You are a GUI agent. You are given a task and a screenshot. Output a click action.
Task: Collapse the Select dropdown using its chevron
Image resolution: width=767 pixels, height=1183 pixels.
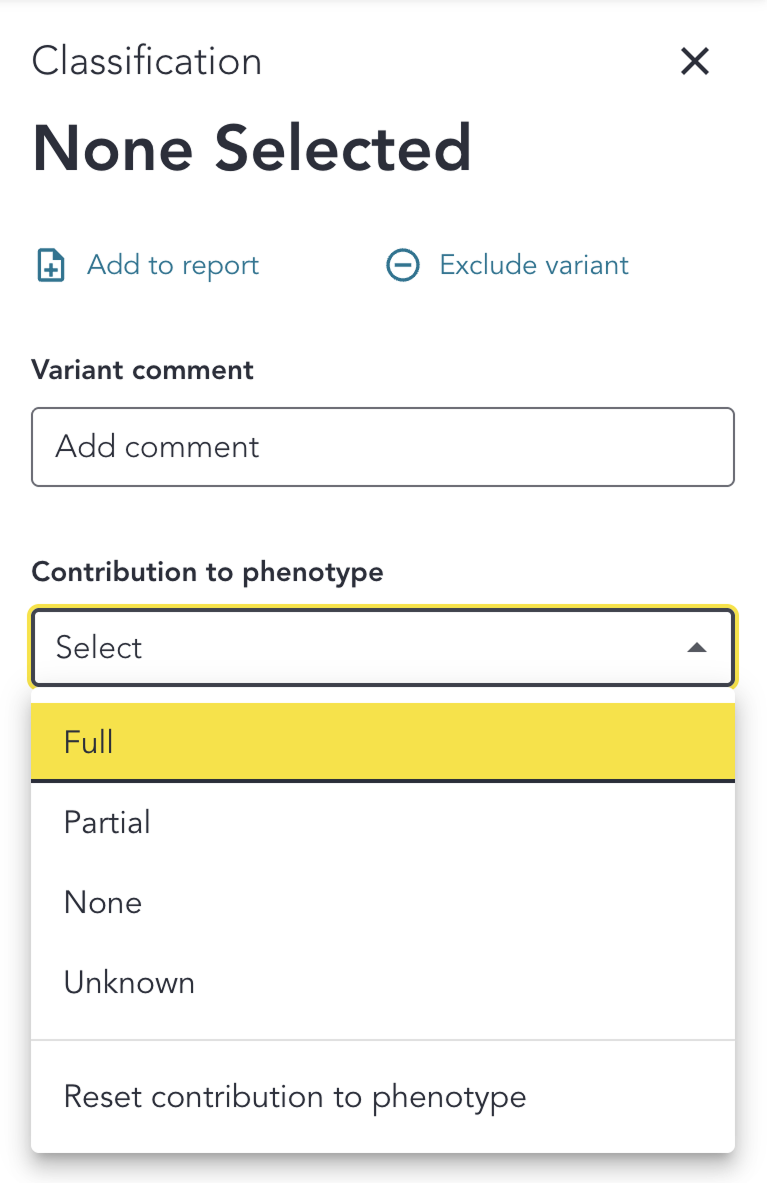[x=697, y=647]
